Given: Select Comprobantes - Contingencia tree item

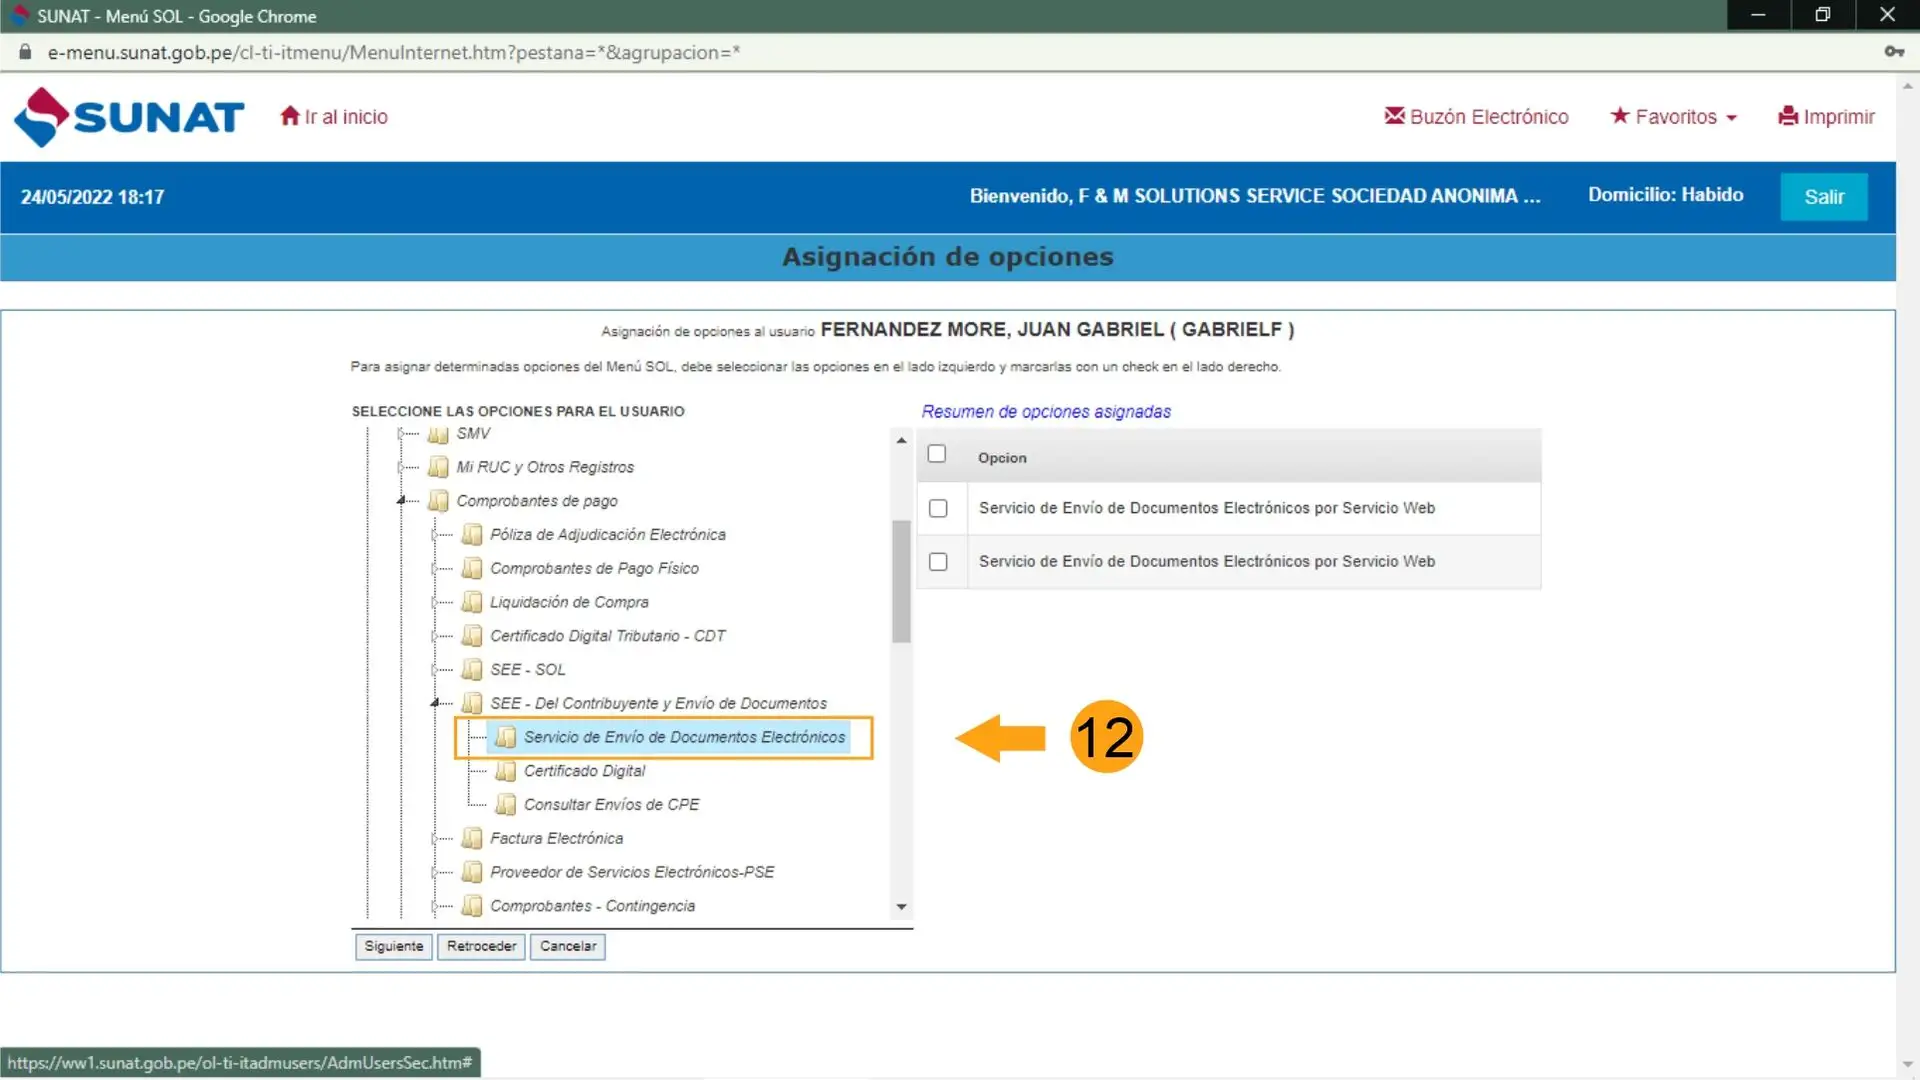Looking at the screenshot, I should point(592,906).
